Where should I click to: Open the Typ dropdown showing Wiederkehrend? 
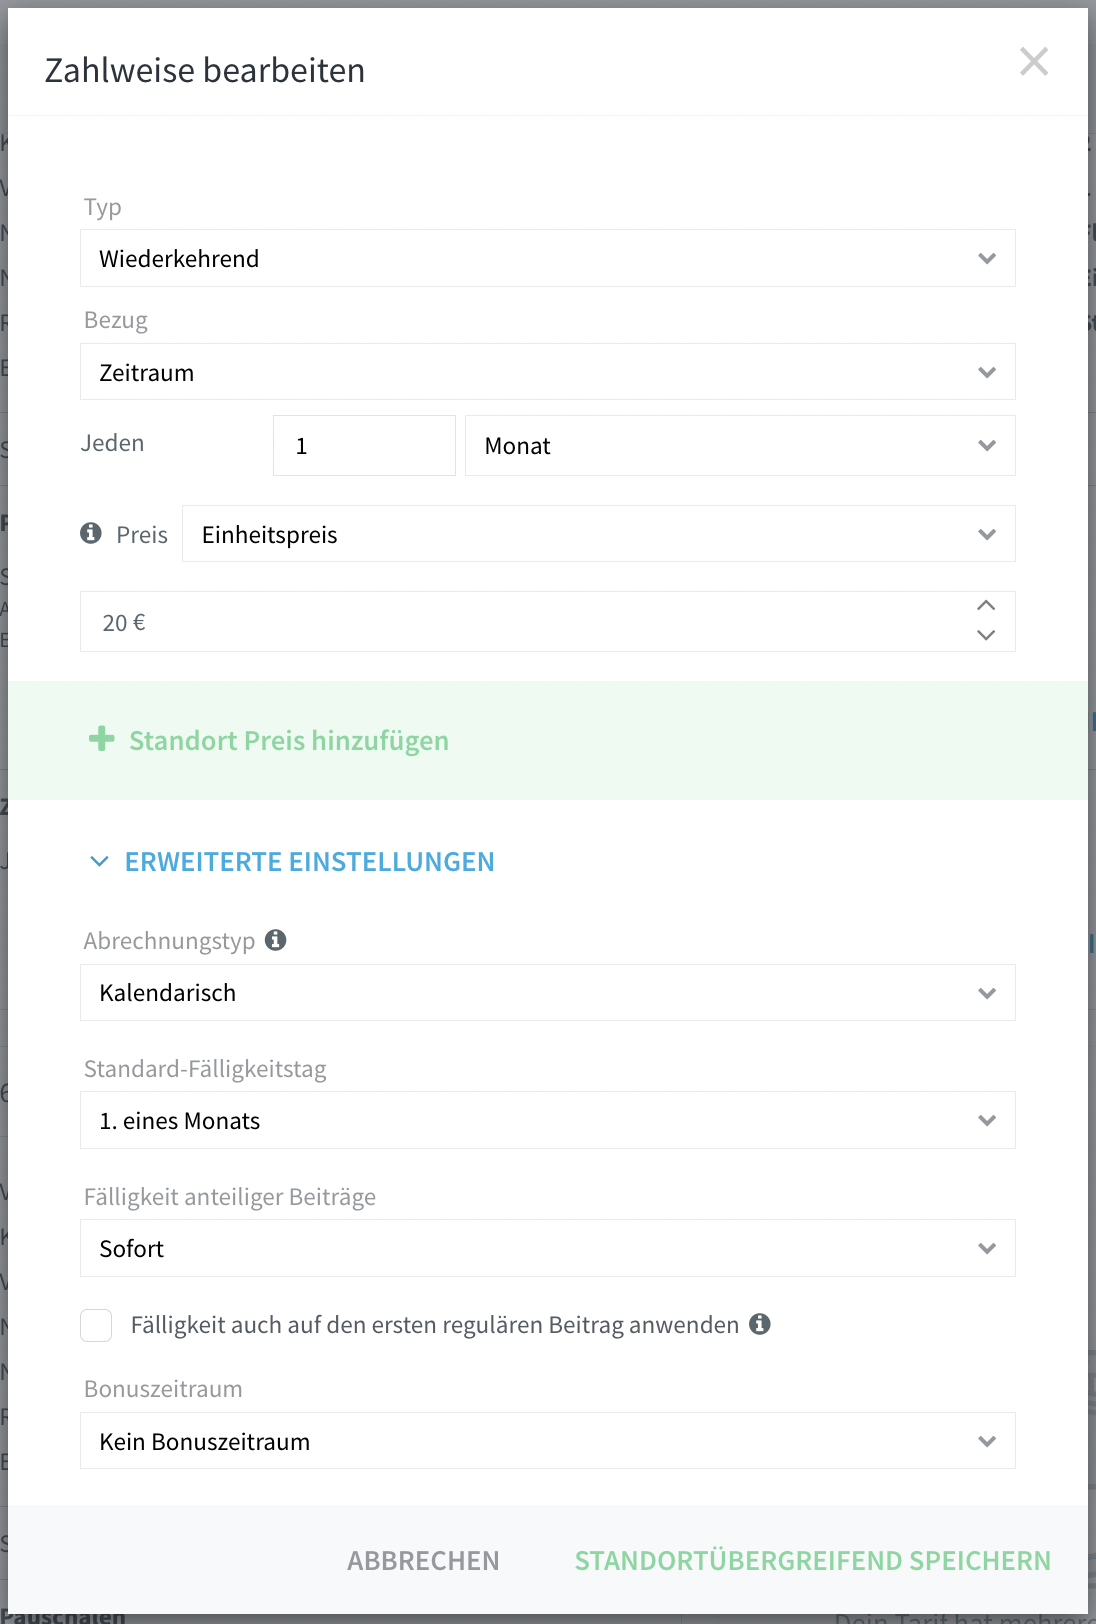548,258
